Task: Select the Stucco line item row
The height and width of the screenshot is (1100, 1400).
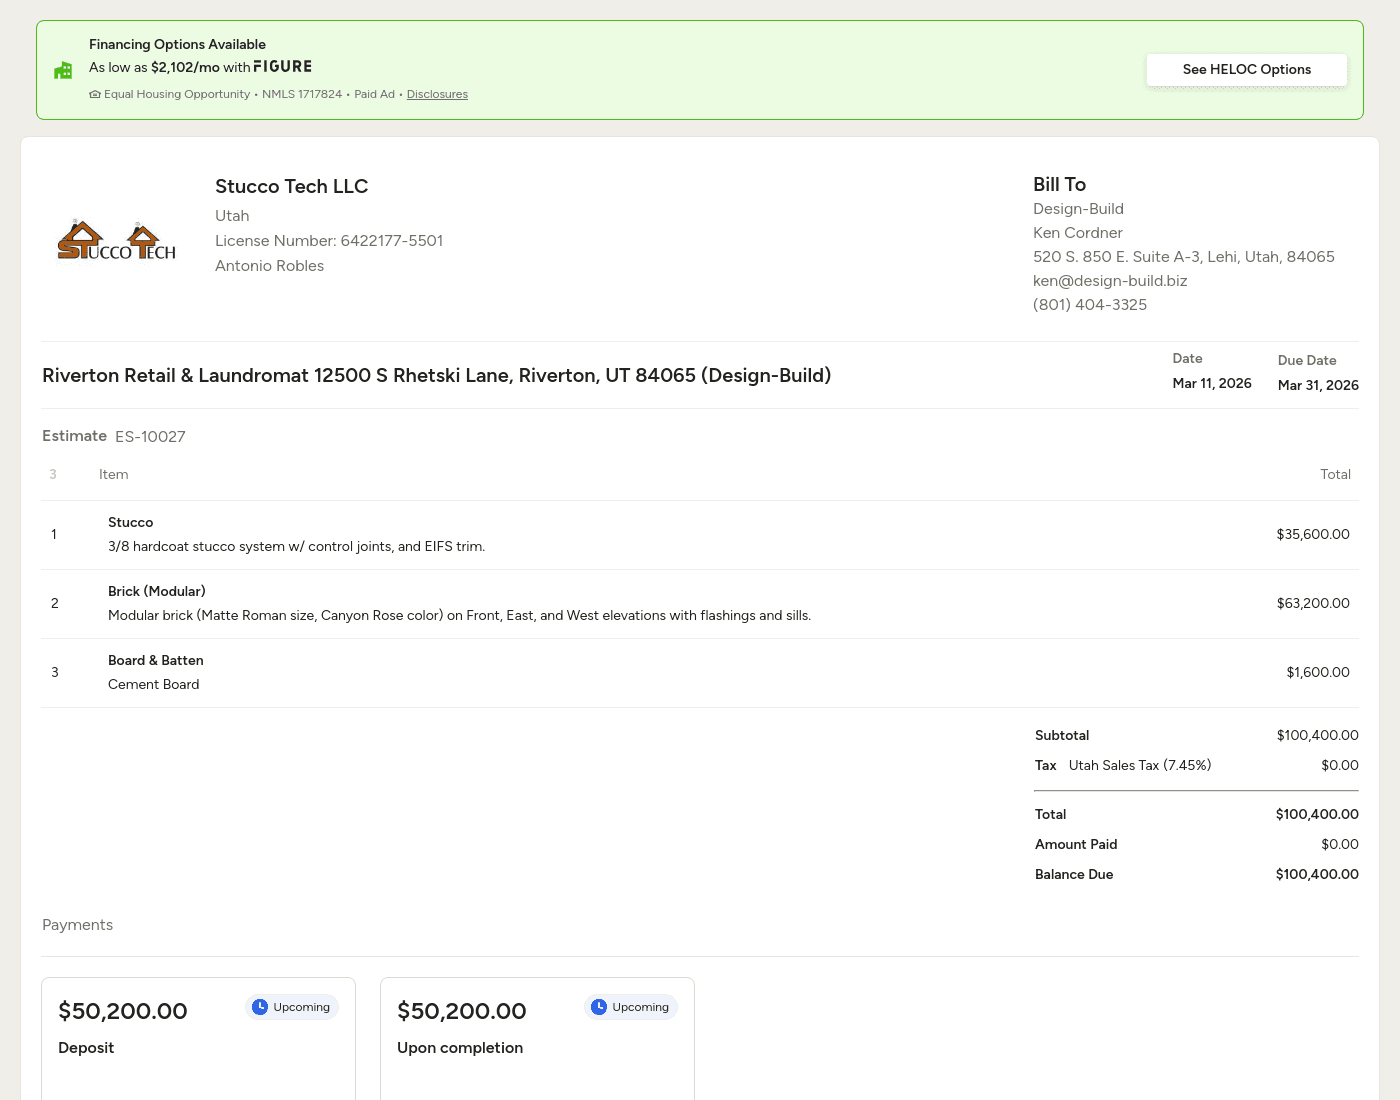Action: 700,535
